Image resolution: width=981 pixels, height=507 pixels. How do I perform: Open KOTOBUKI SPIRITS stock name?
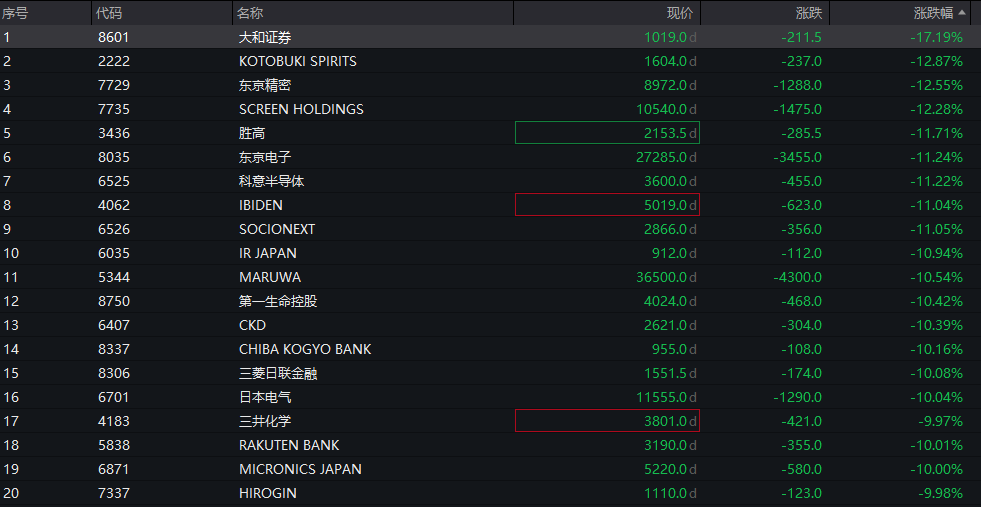coord(297,61)
